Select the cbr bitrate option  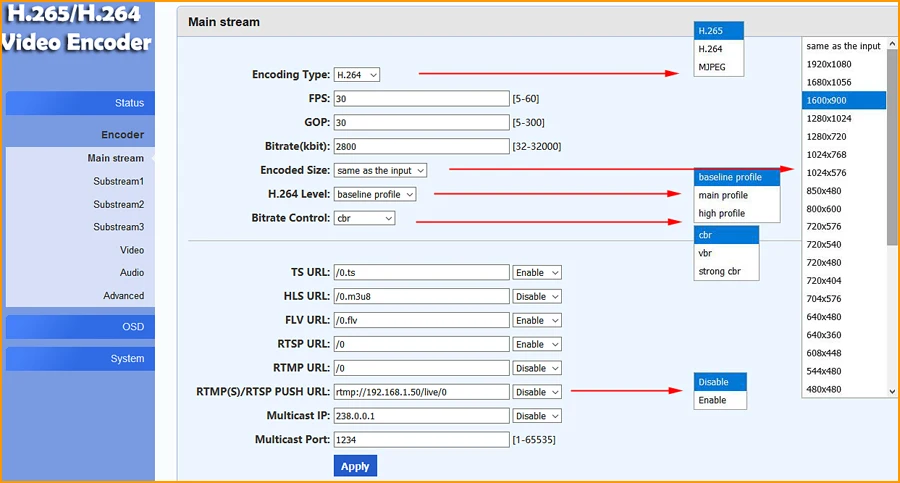tap(726, 235)
